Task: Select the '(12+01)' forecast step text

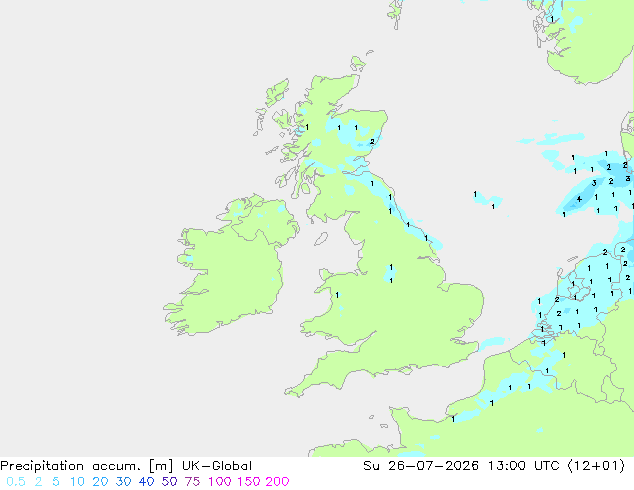Action: coord(596,466)
